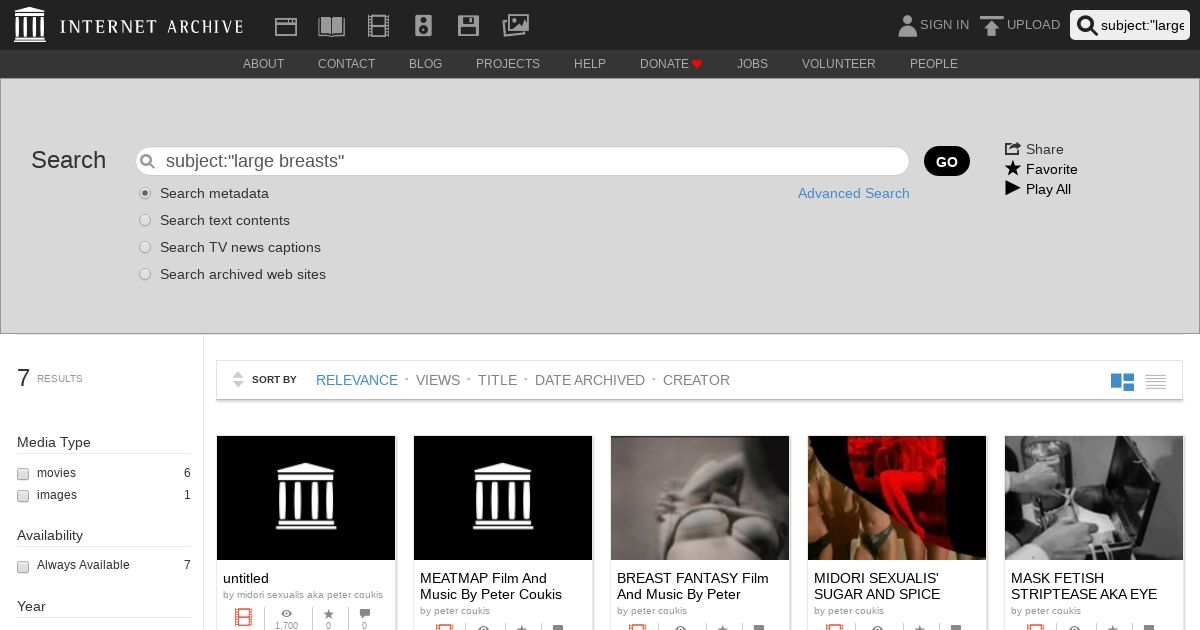Image resolution: width=1200 pixels, height=630 pixels.
Task: Click the untitled item's favorites star icon
Action: click(328, 614)
